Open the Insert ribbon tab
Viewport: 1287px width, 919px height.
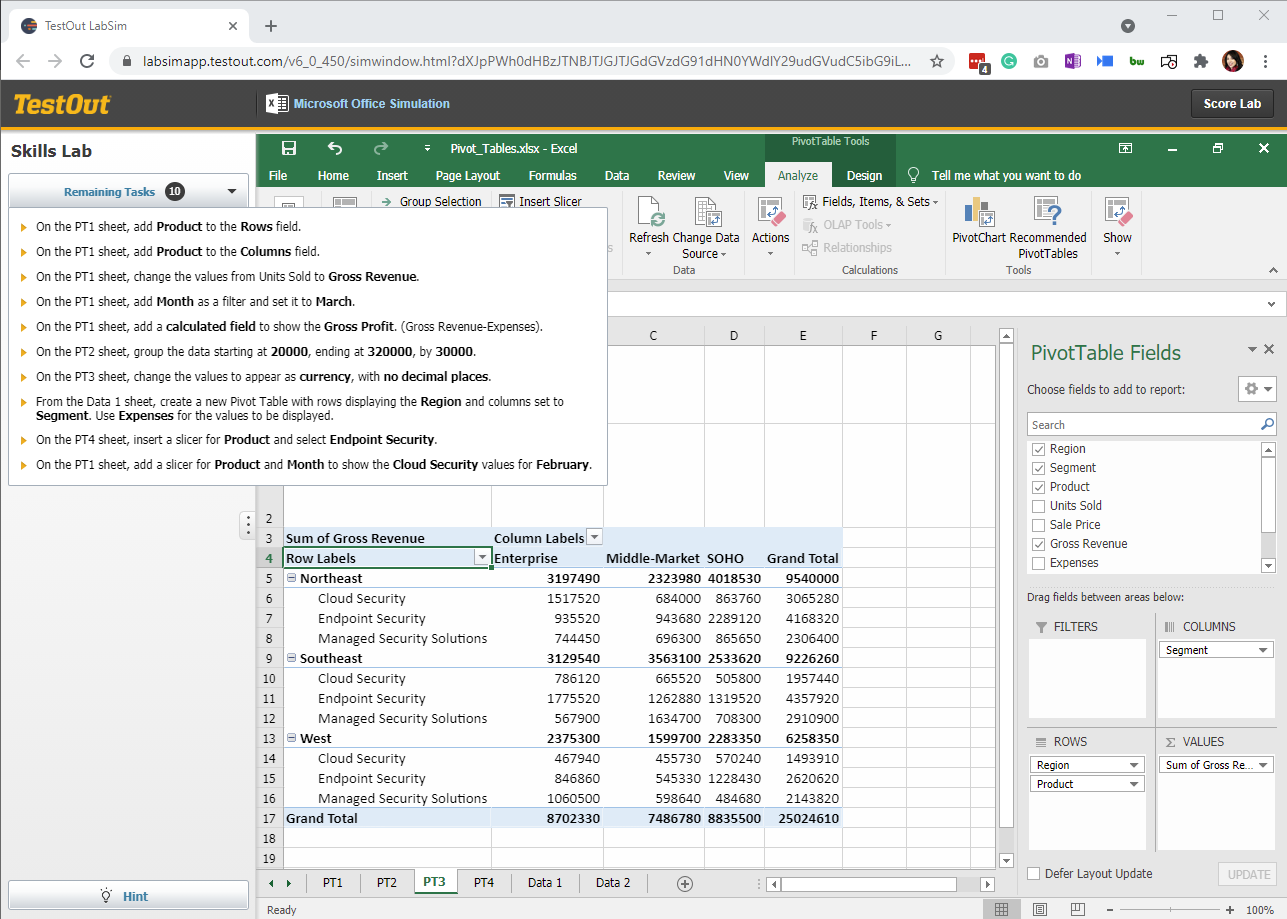tap(392, 175)
